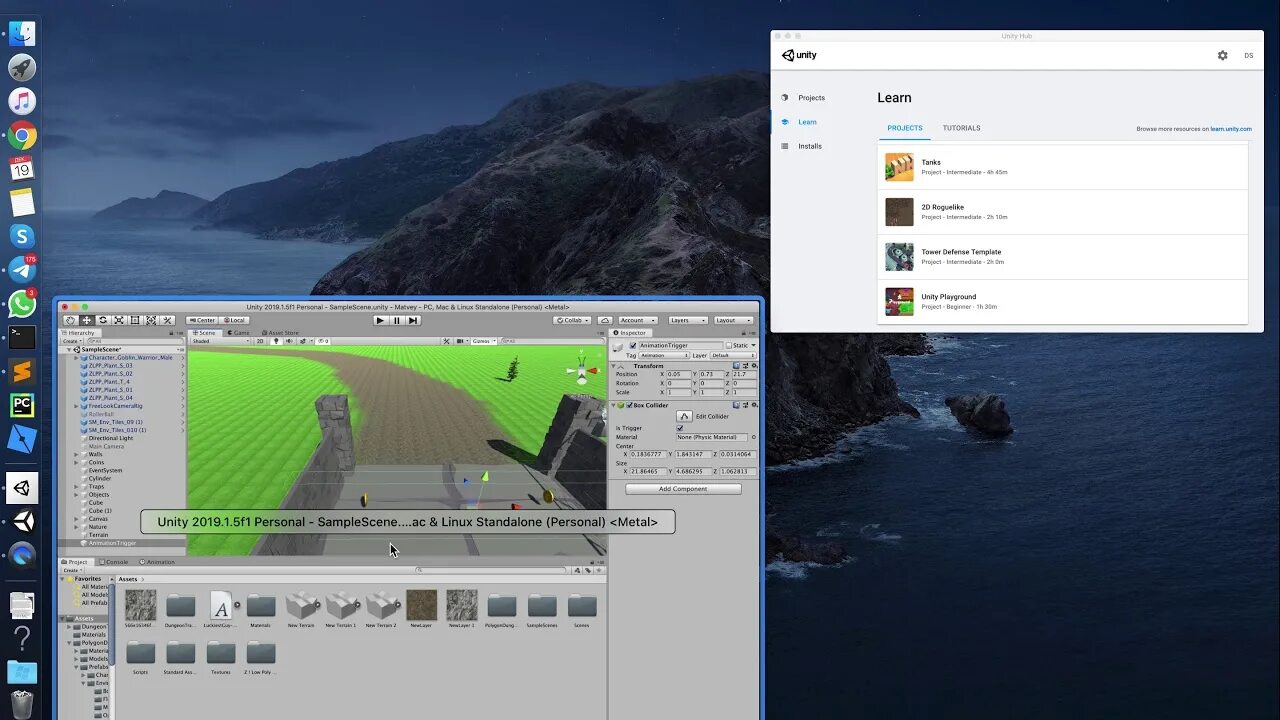Open the Account dropdown
Image resolution: width=1280 pixels, height=720 pixels.
tap(638, 320)
